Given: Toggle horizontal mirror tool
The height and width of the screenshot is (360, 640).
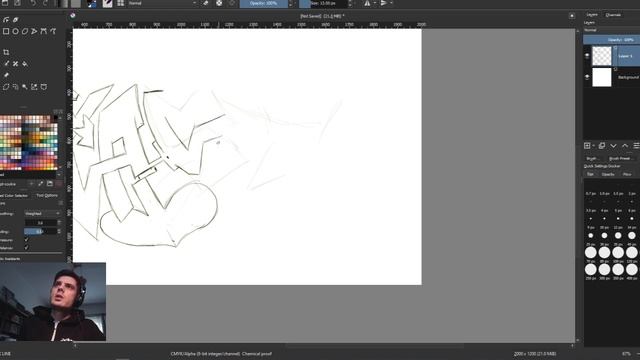Looking at the screenshot, I should 367,3.
